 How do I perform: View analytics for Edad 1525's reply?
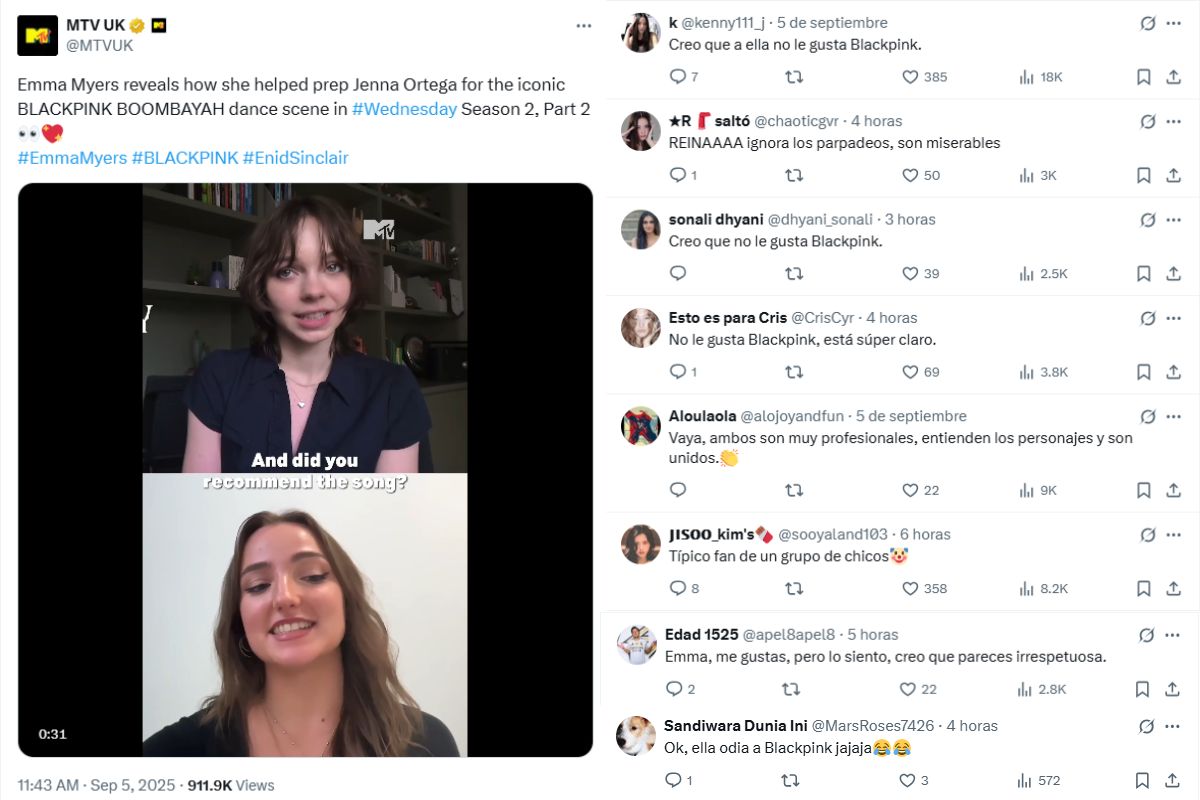coord(1026,689)
